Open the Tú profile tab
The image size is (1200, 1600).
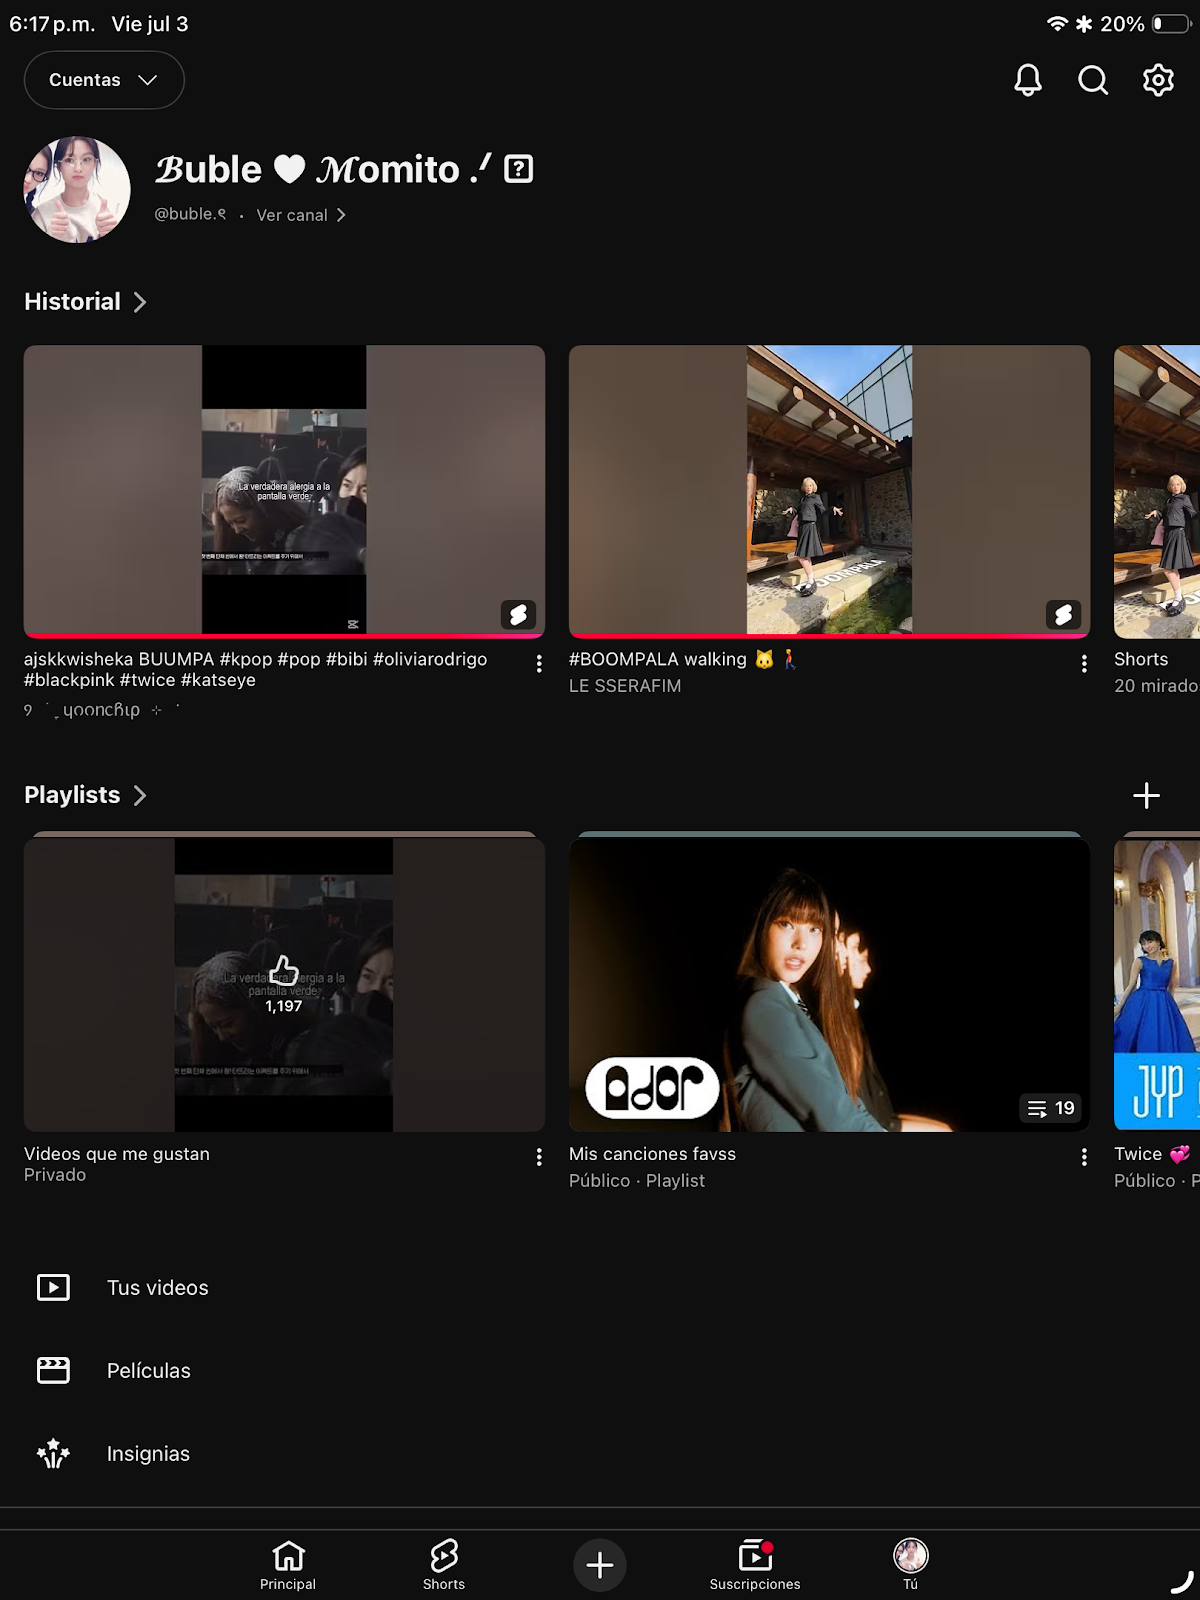(x=911, y=1565)
